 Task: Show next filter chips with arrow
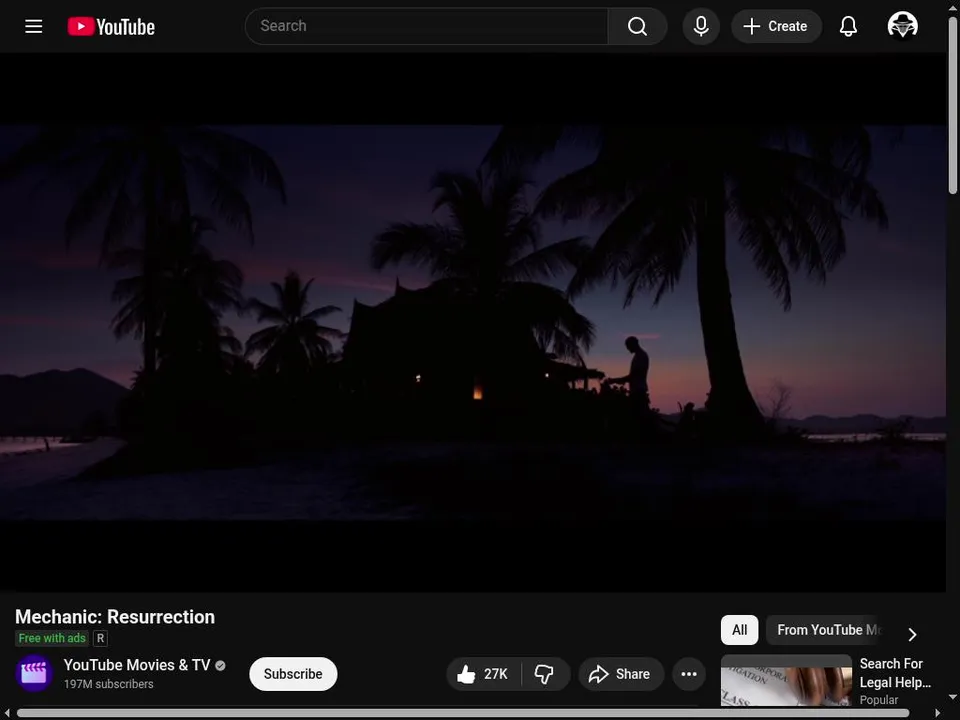coord(912,634)
